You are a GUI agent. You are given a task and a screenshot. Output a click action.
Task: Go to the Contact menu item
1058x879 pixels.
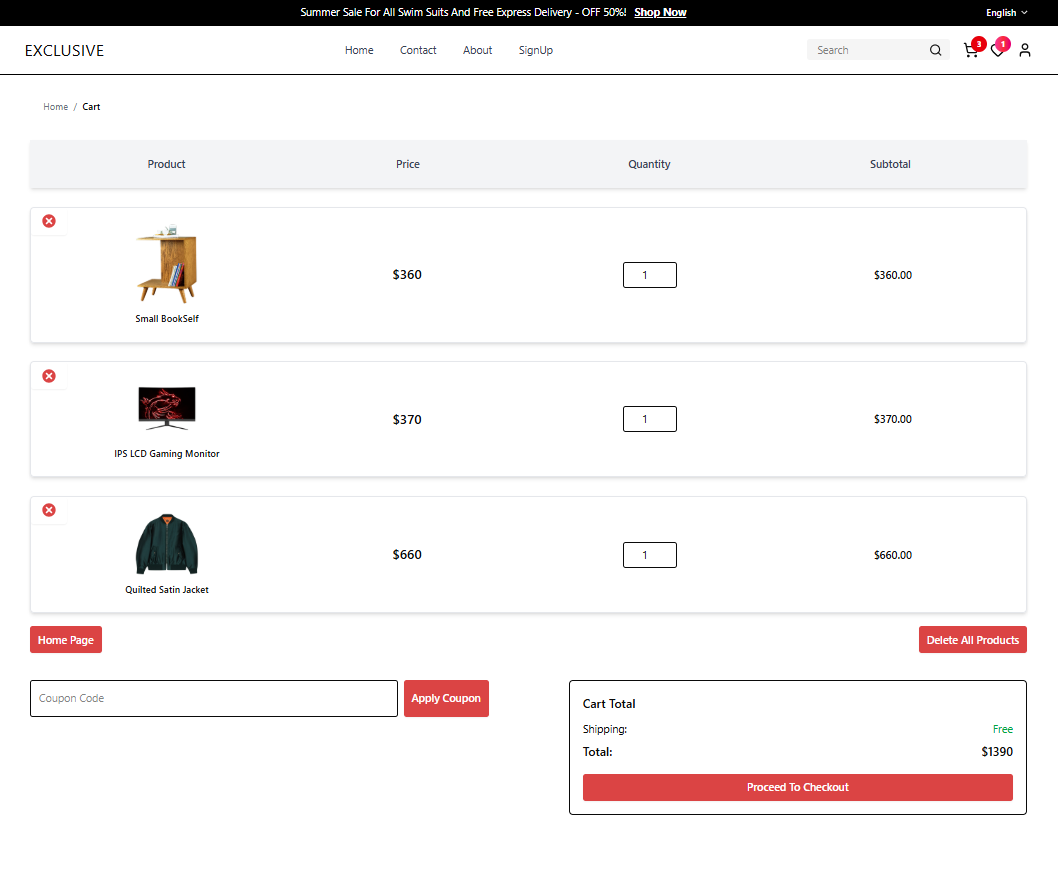pos(418,50)
